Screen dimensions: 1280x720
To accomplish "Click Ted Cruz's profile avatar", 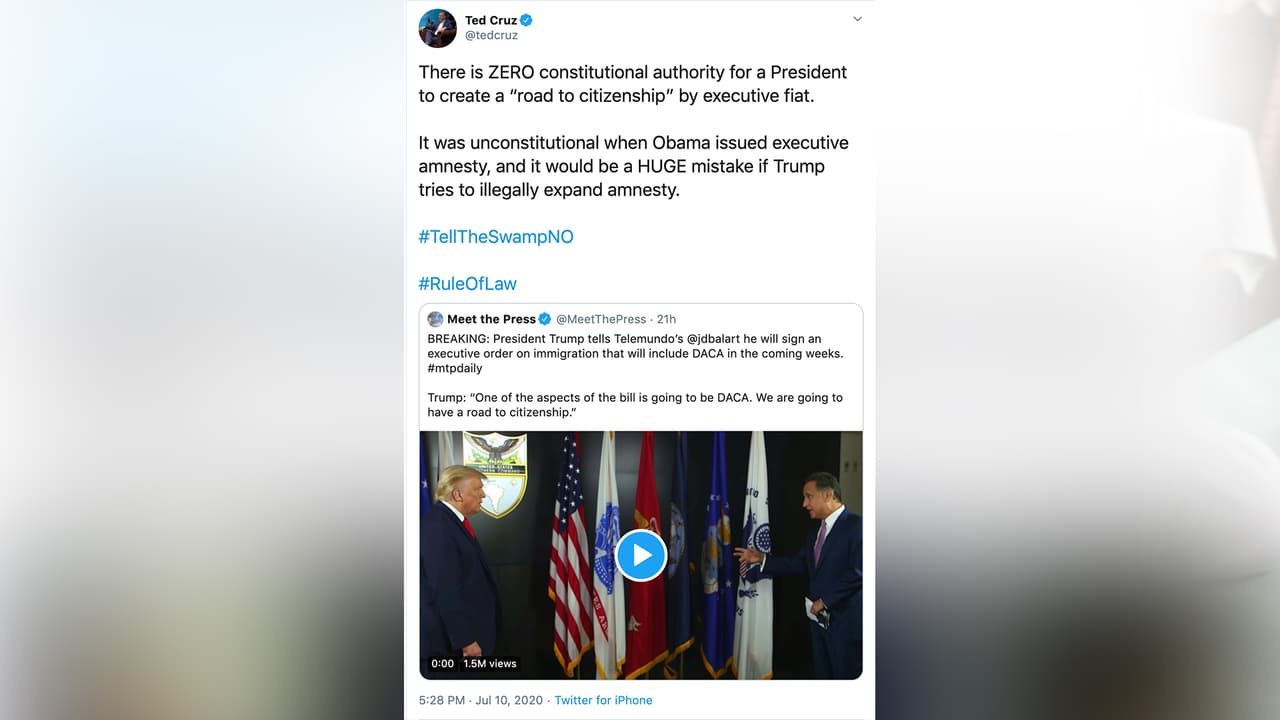I will [437, 28].
